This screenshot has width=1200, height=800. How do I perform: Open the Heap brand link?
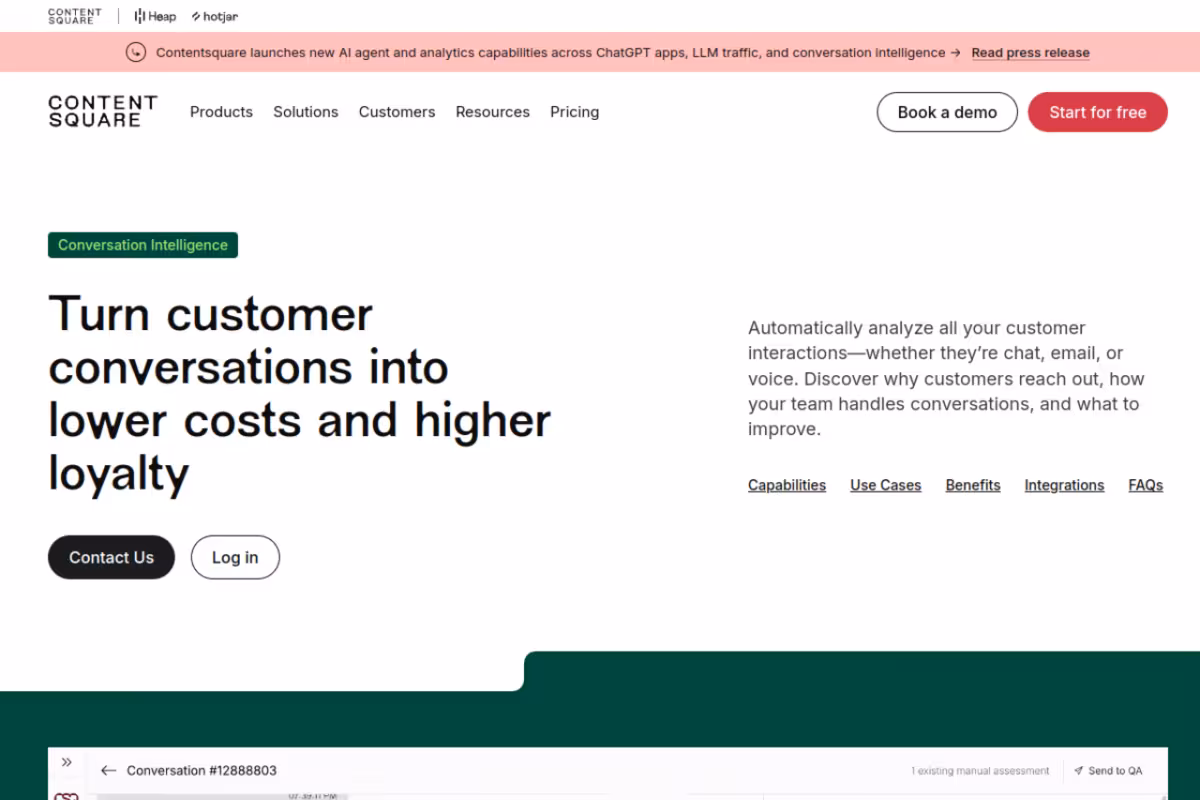(x=155, y=16)
